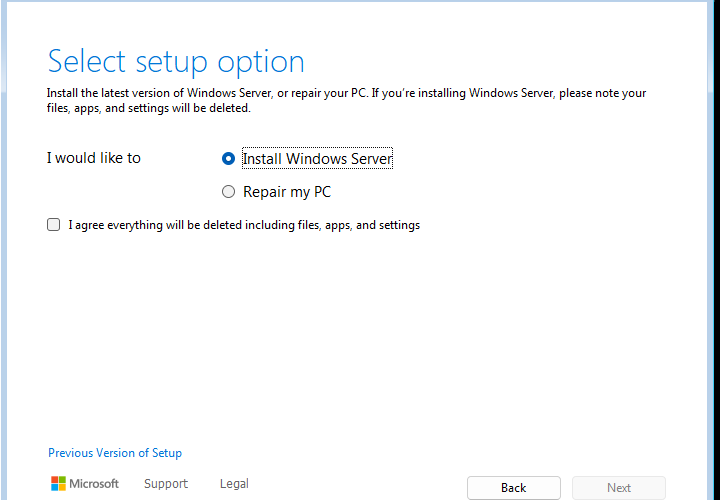
Task: Open the Support link in footer
Action: 166,483
